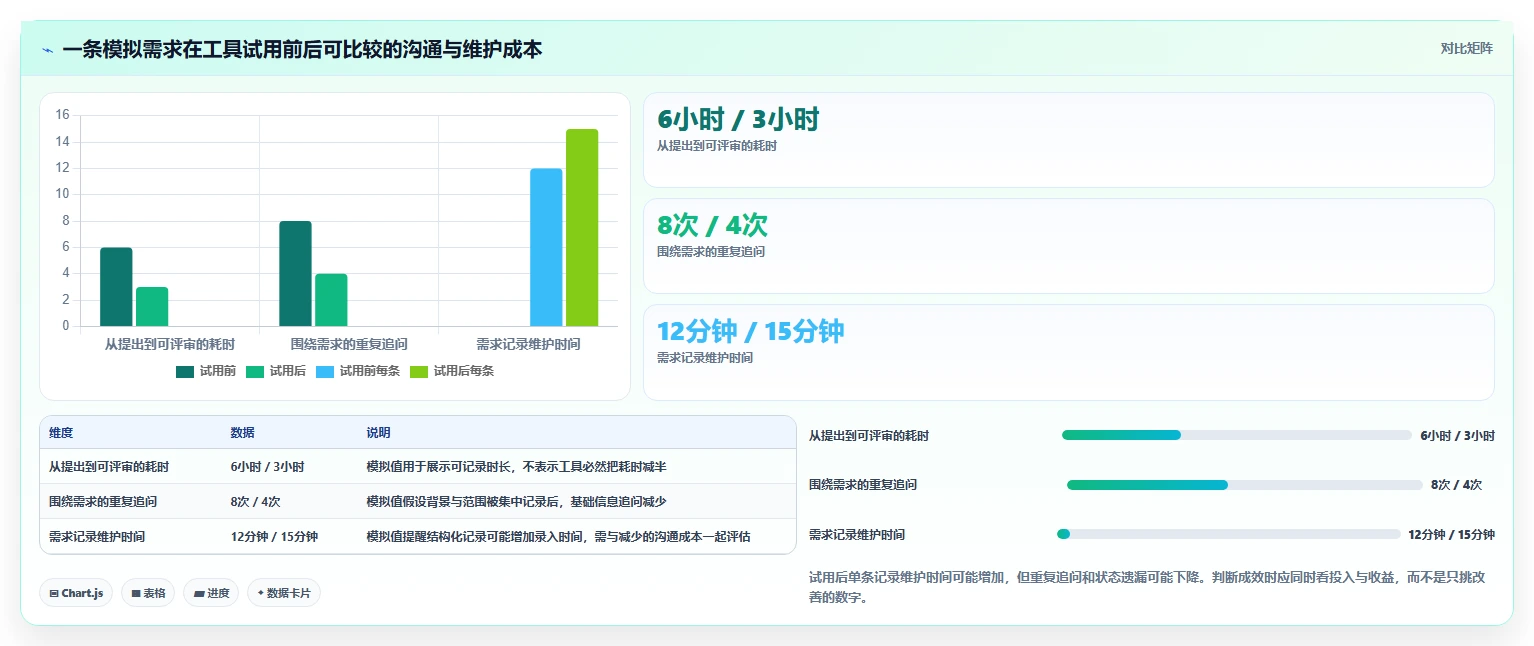This screenshot has height=646, width=1534.
Task: Click the 维度 table column header
Action: [61, 433]
